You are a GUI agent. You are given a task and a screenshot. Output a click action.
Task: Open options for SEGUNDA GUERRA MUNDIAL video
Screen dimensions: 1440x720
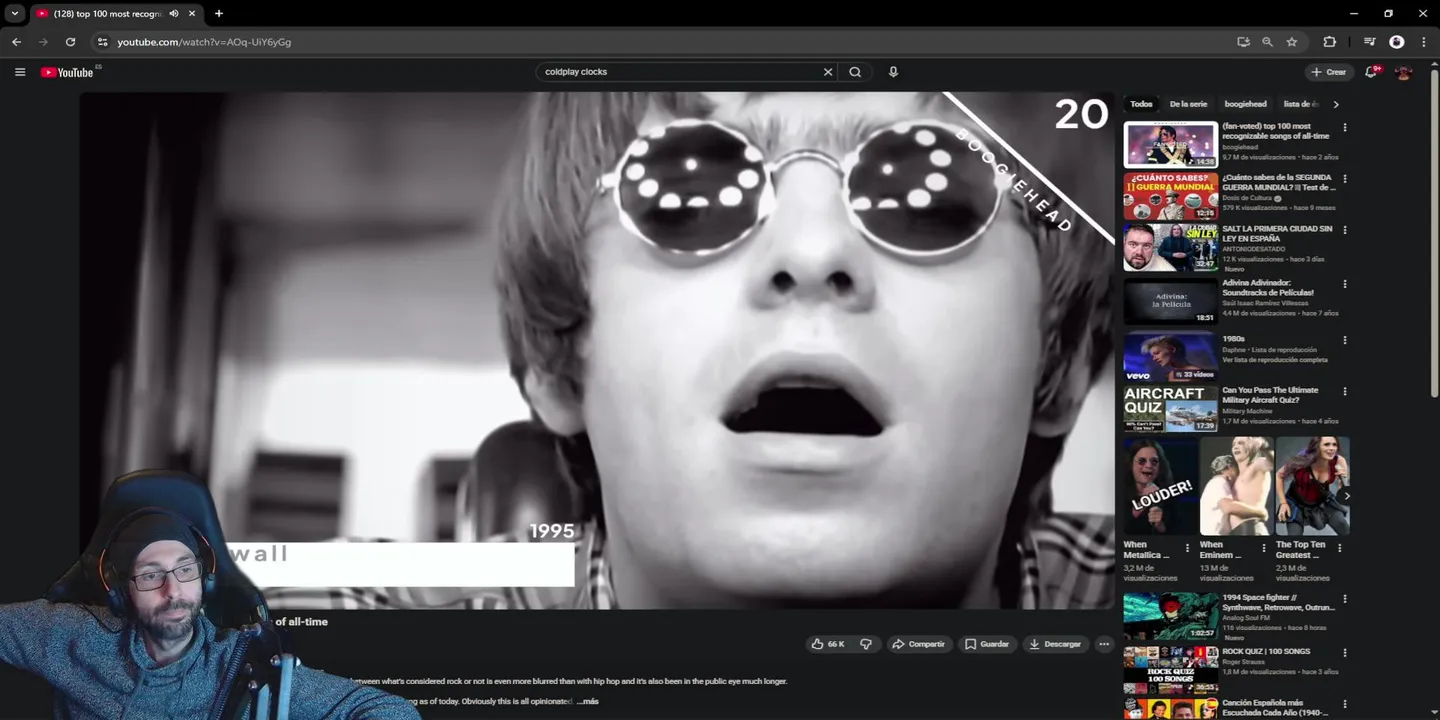pyautogui.click(x=1345, y=178)
